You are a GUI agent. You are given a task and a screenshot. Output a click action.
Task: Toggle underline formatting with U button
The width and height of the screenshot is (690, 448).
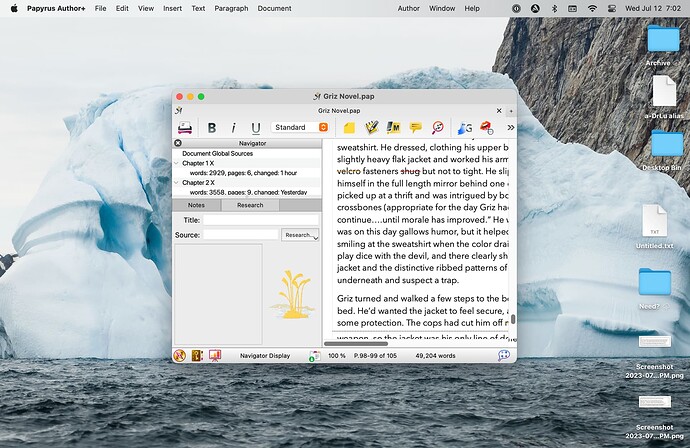coord(256,128)
